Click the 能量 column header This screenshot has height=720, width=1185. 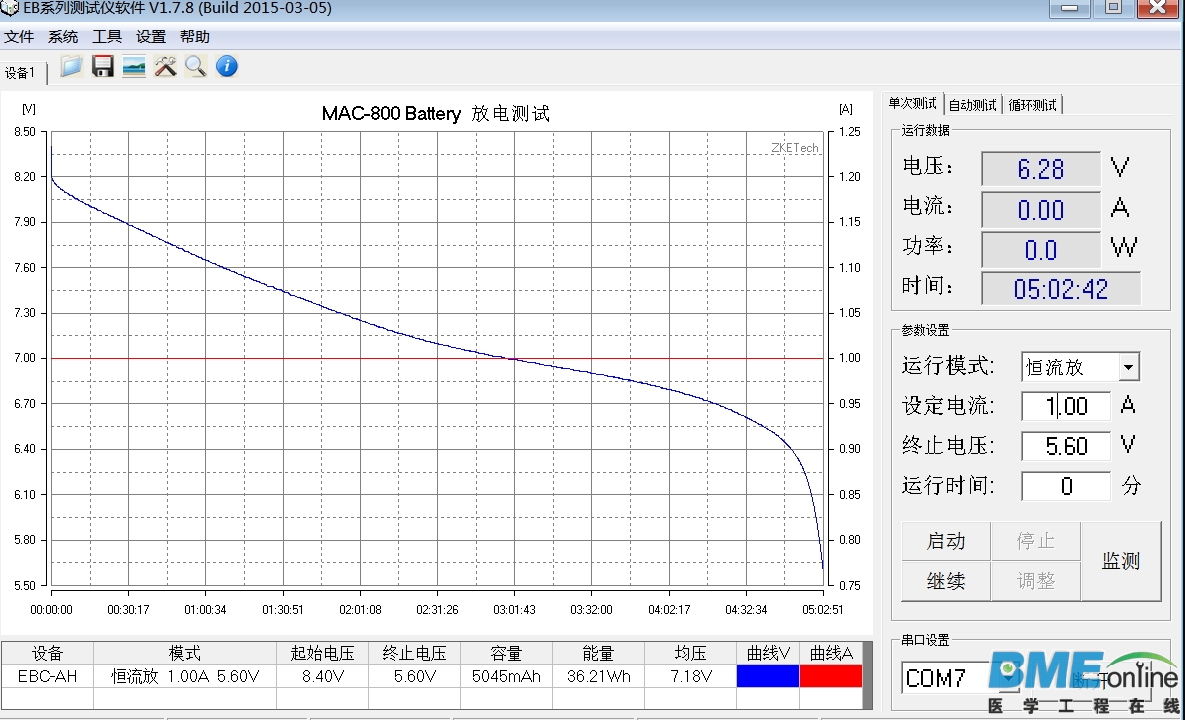click(x=599, y=654)
